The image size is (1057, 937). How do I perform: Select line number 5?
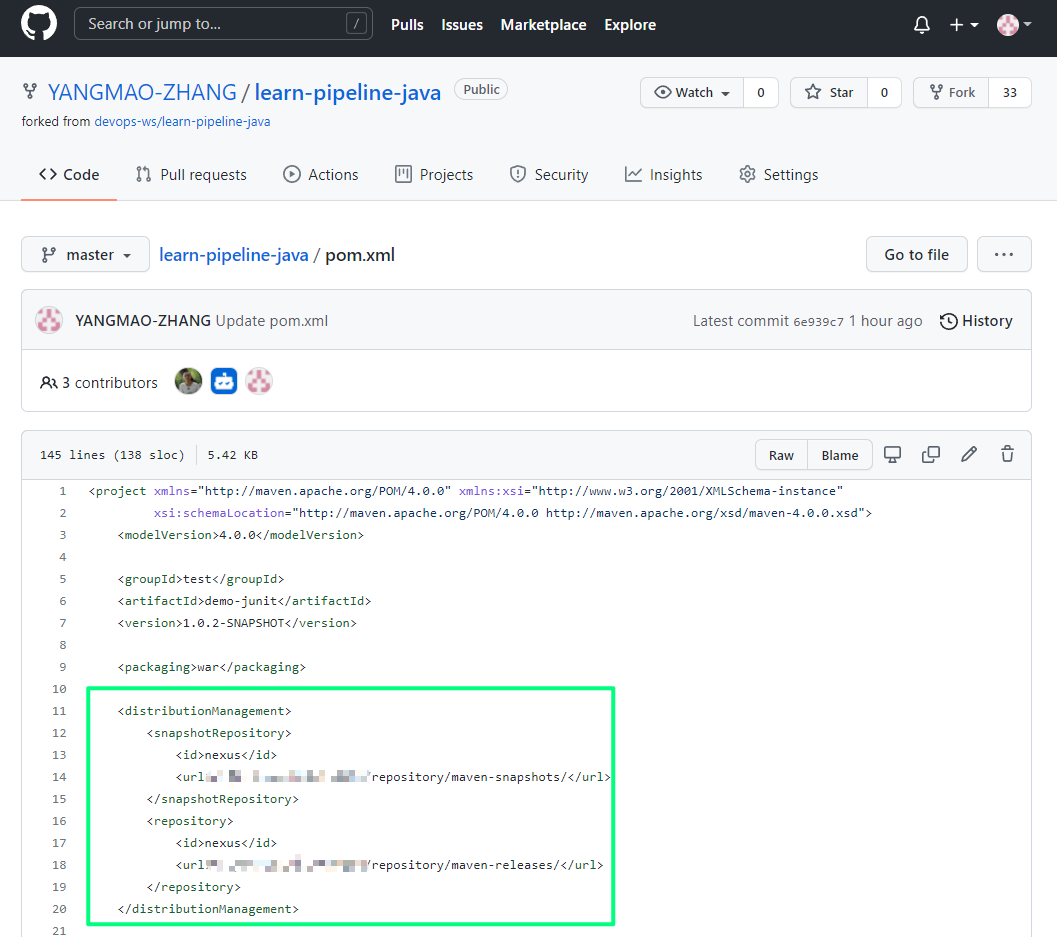click(63, 579)
